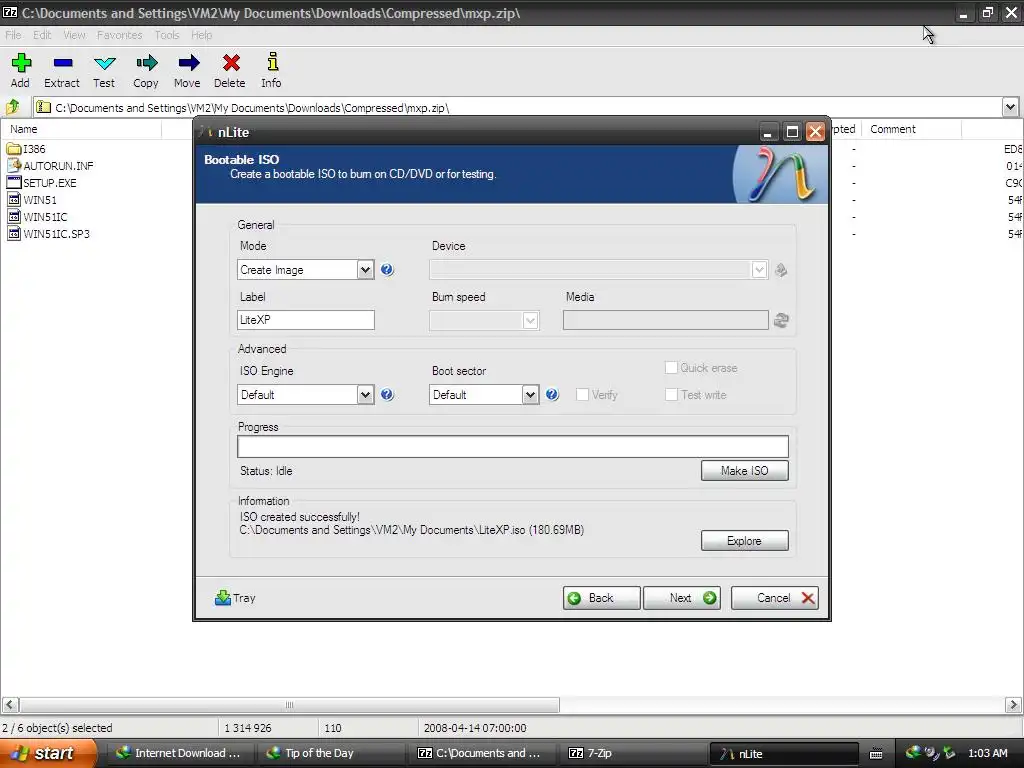Screen dimensions: 1024x768
Task: Select SETUP.EXE in the file list
Action: 42,183
